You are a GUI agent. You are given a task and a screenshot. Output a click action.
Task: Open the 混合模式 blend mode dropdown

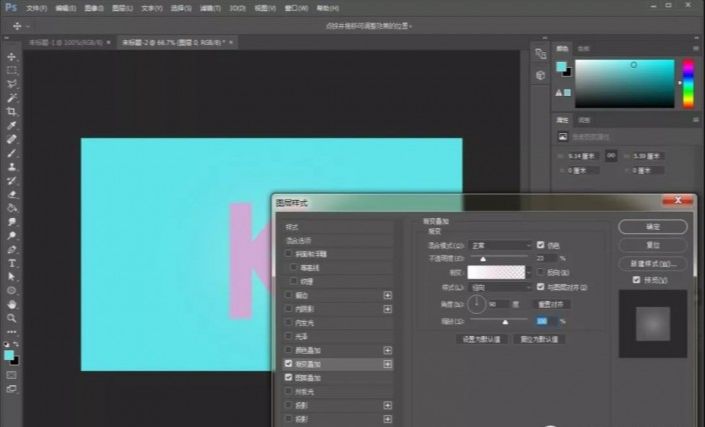(500, 245)
